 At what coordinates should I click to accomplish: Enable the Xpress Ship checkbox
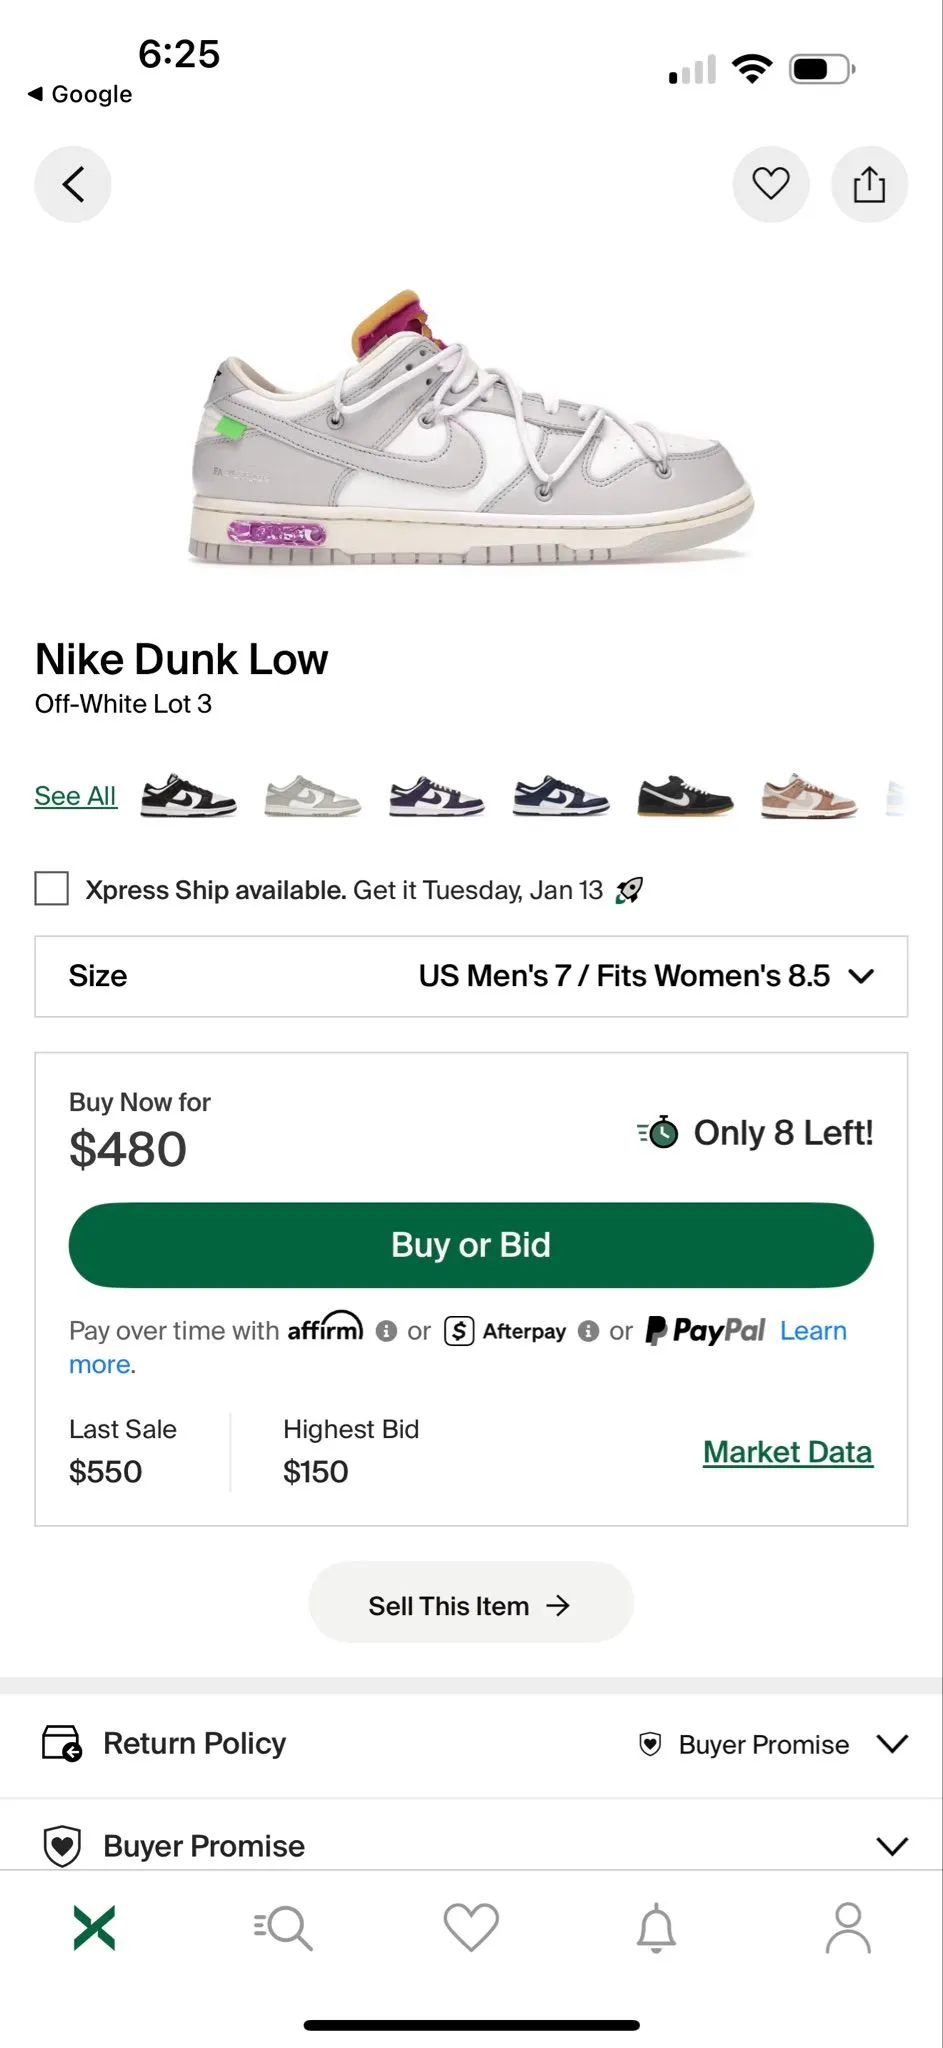pos(52,888)
